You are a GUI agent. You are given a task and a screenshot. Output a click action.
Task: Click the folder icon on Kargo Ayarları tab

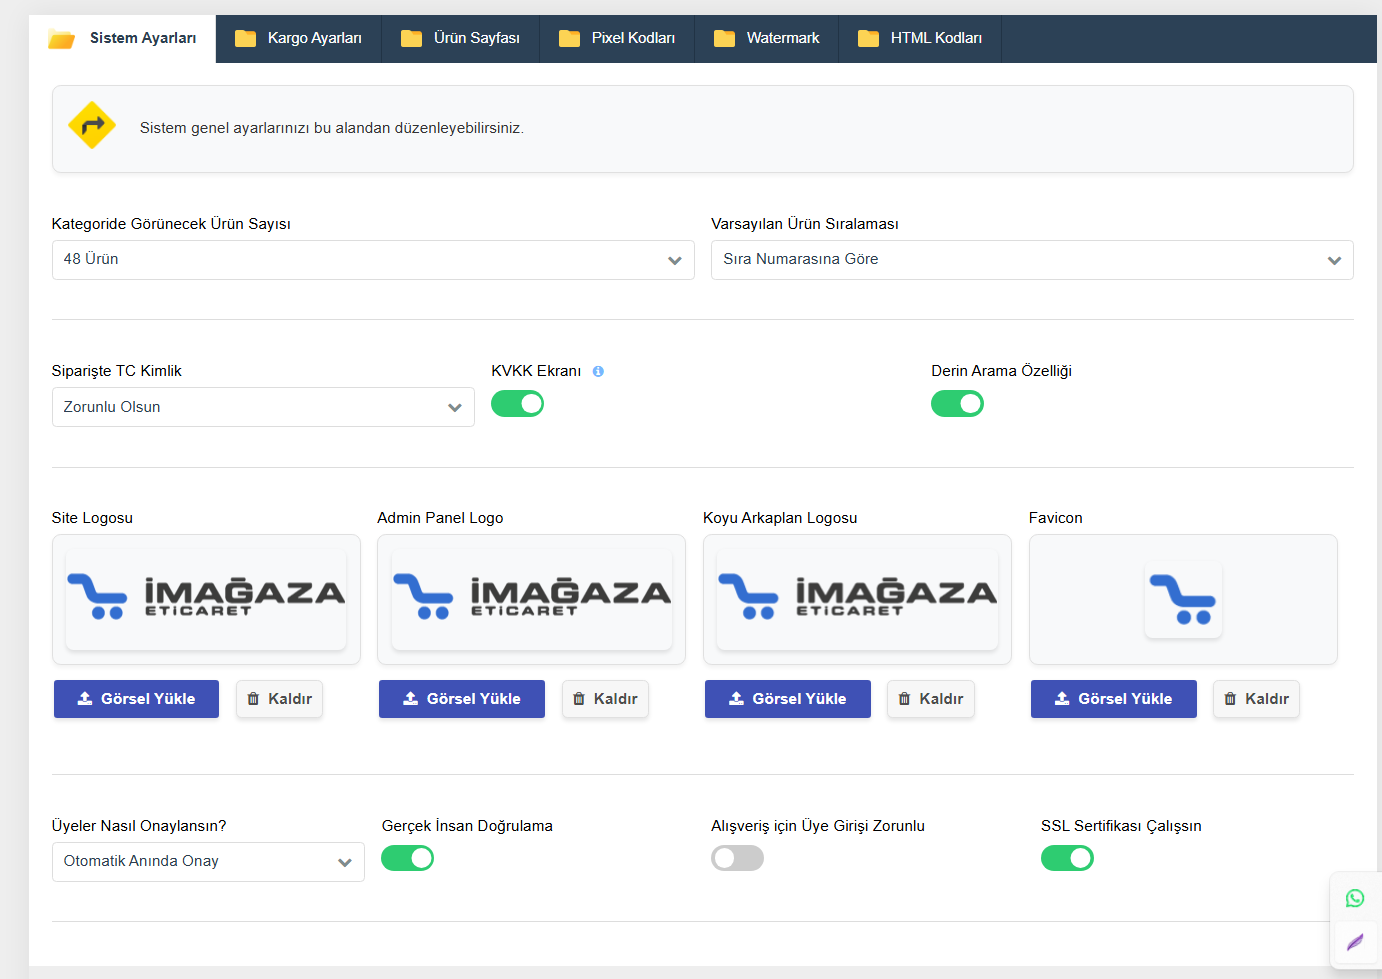(245, 38)
